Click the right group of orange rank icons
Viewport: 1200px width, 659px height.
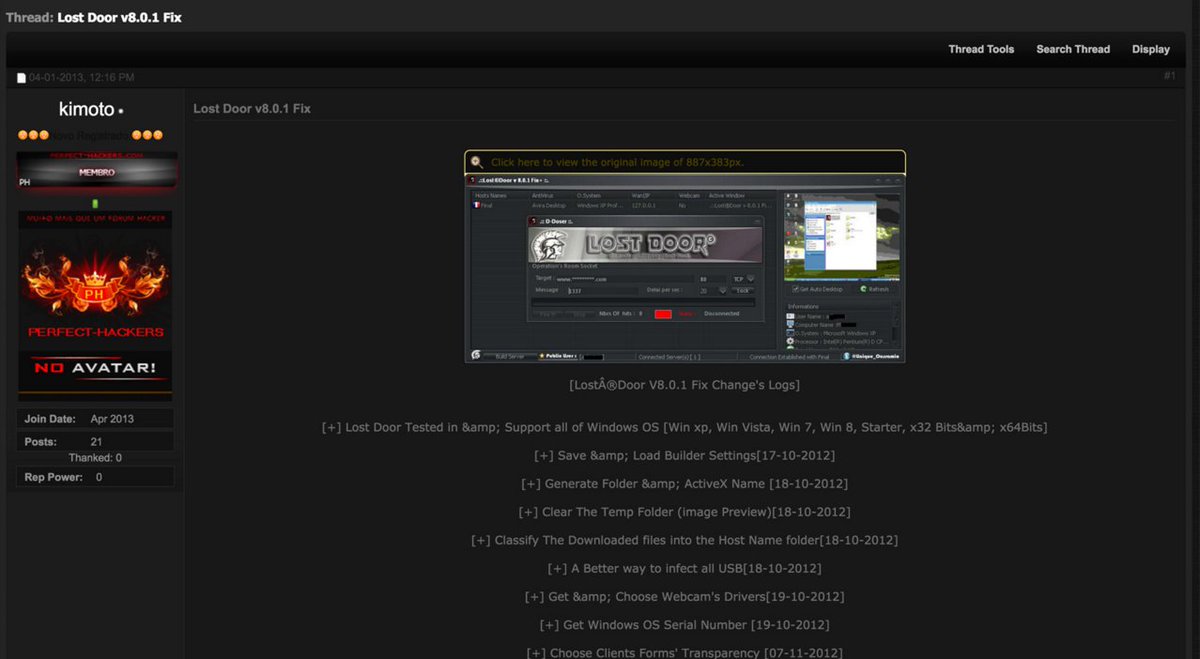point(147,135)
